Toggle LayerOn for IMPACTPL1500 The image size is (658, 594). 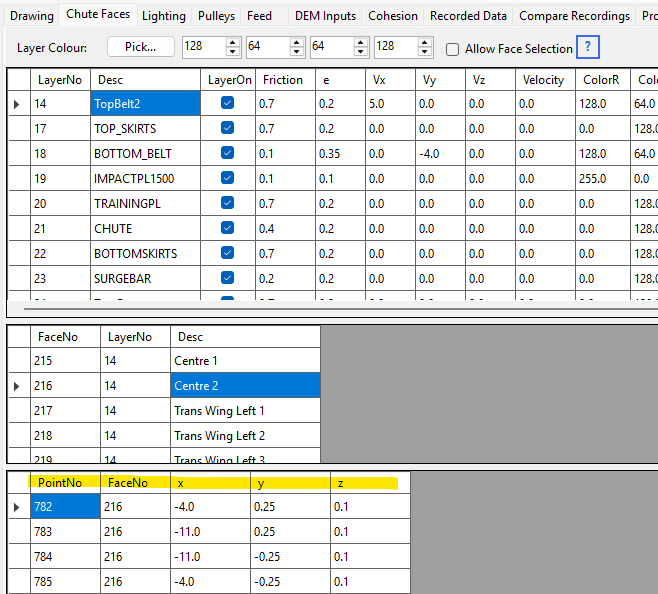coord(227,178)
